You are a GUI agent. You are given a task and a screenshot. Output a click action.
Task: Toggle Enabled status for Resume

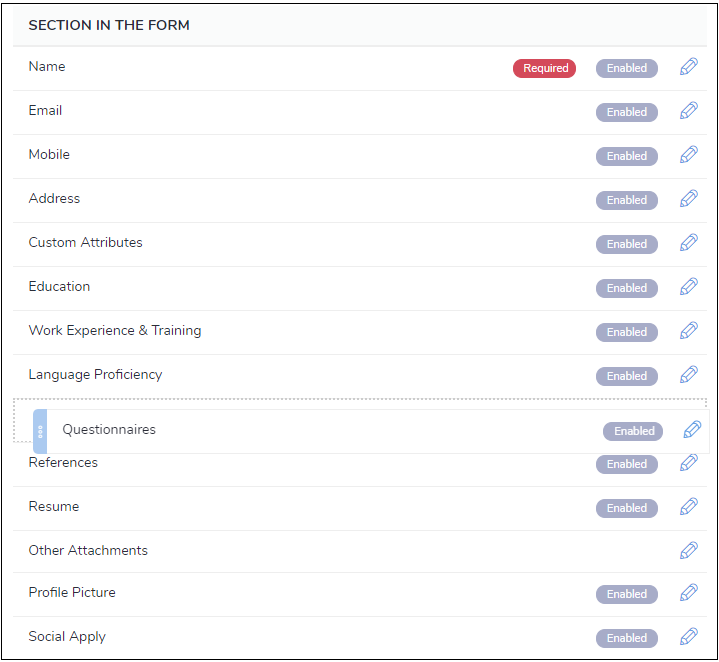pos(627,508)
